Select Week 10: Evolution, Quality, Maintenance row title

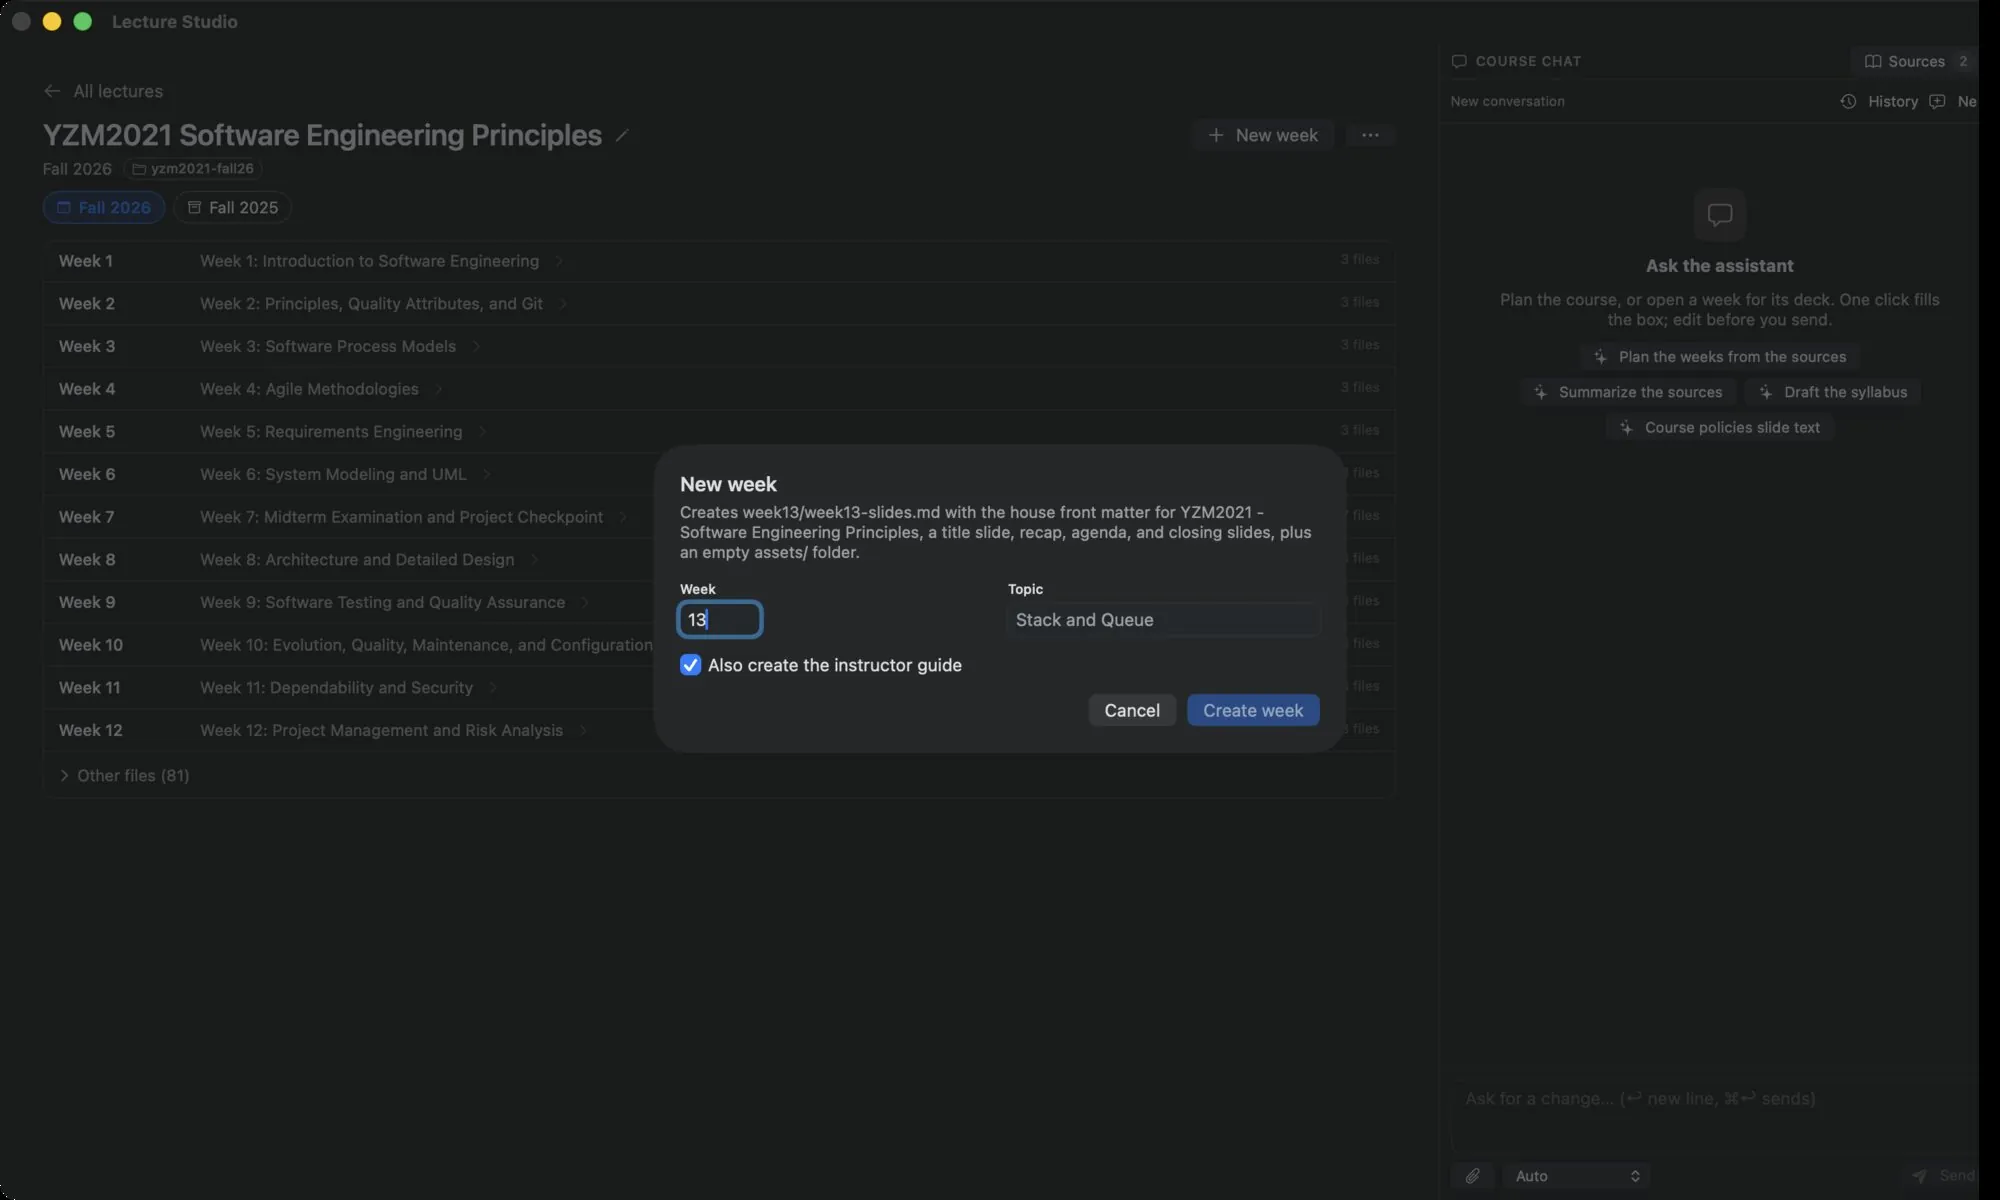click(426, 645)
